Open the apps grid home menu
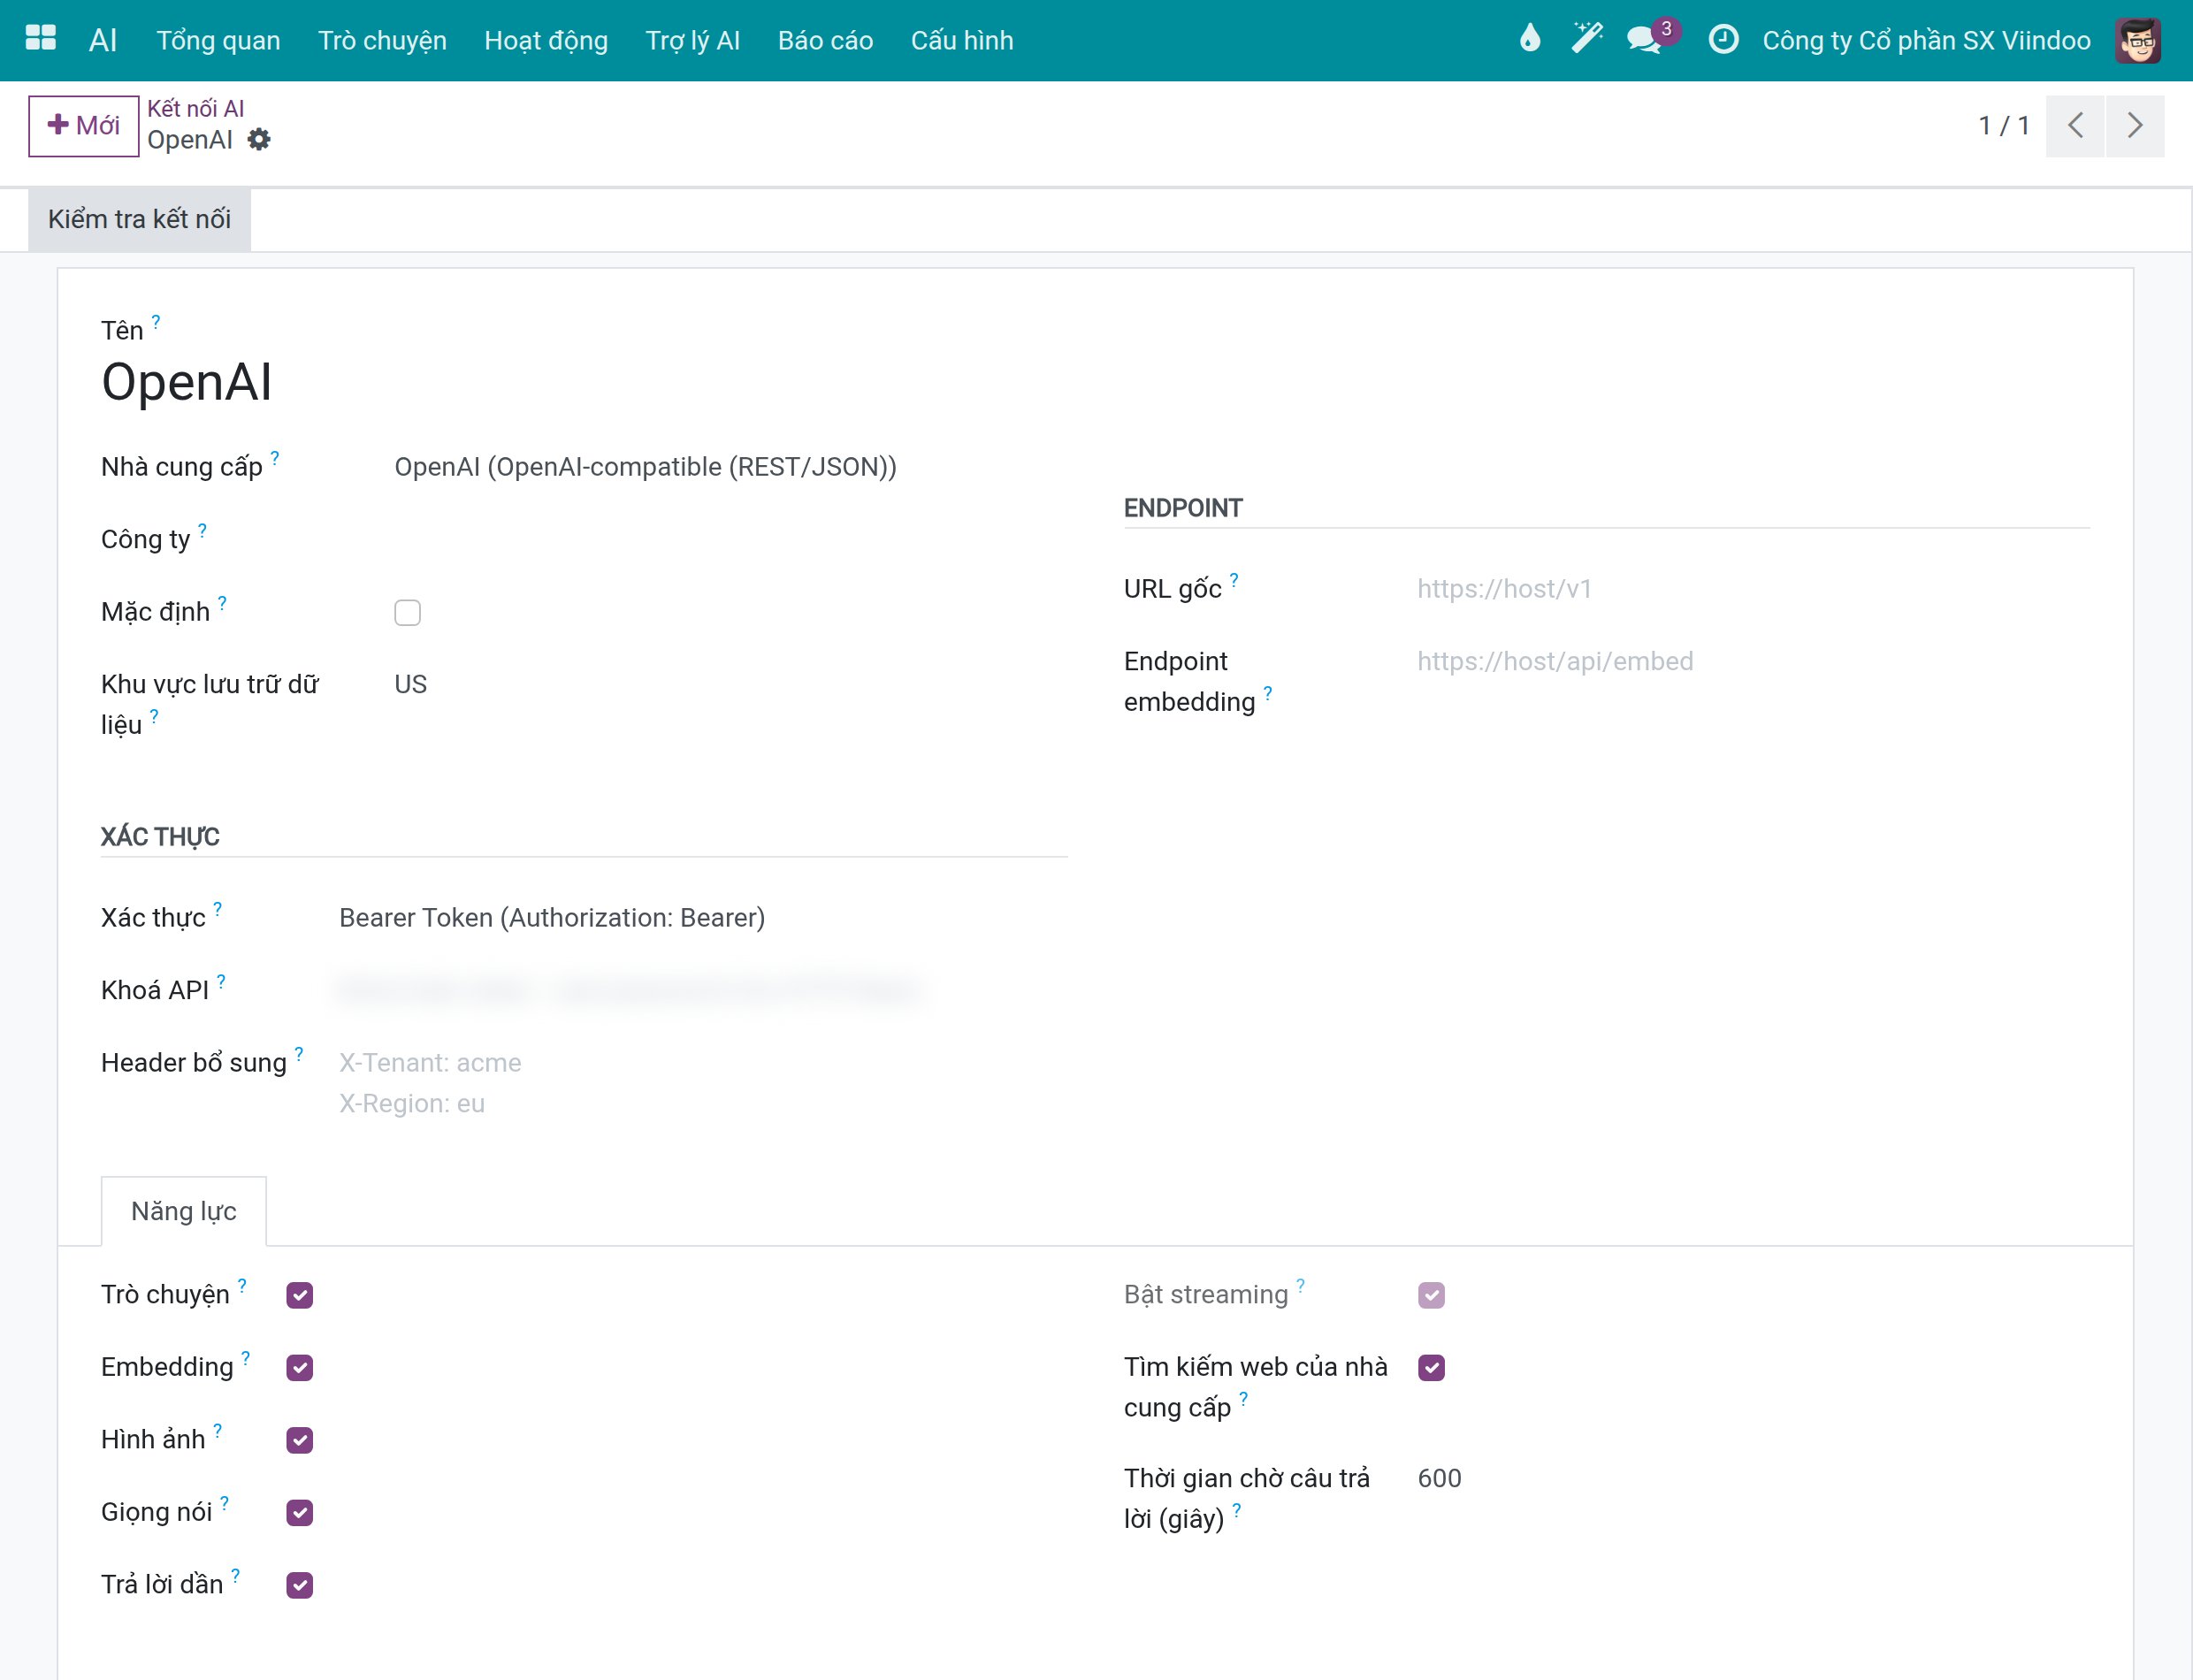Viewport: 2193px width, 1680px height. (x=40, y=39)
